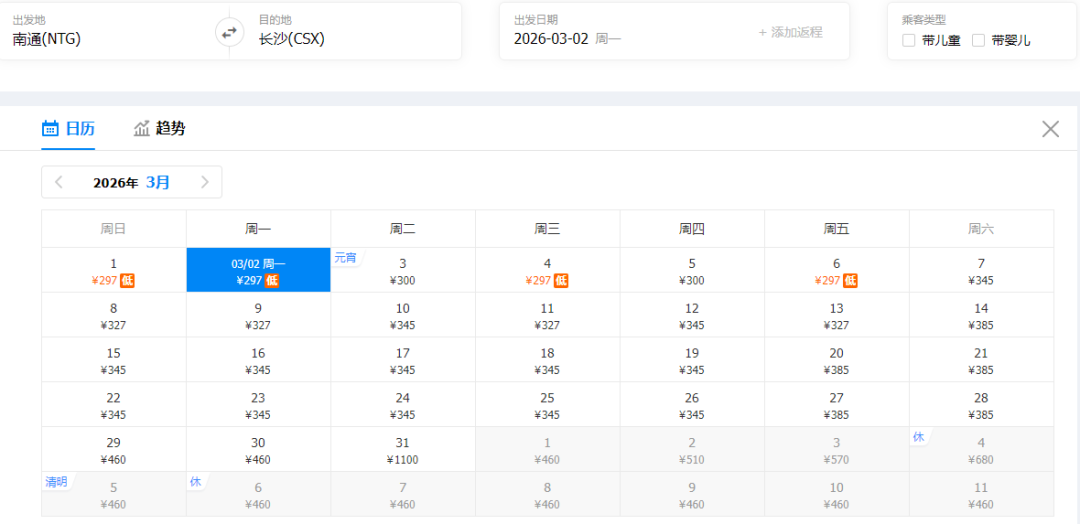Switch to the 趋势 tab
The height and width of the screenshot is (524, 1080).
(160, 128)
